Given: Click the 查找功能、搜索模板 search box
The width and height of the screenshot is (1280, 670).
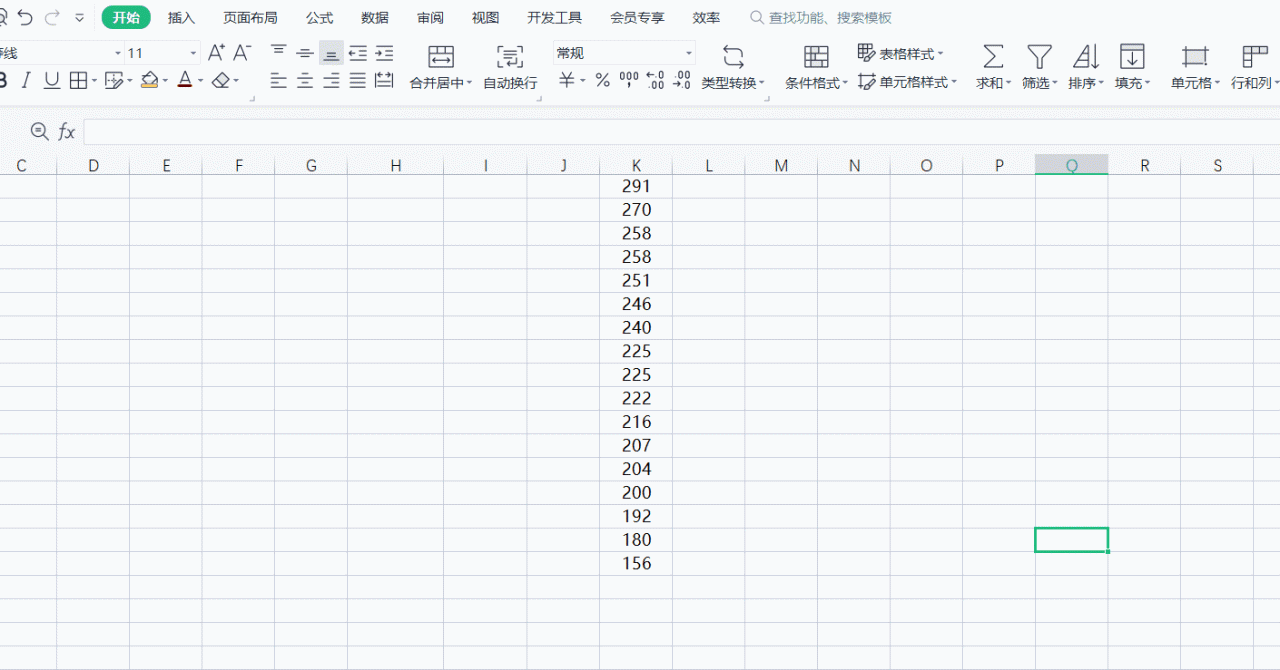Looking at the screenshot, I should [x=821, y=18].
